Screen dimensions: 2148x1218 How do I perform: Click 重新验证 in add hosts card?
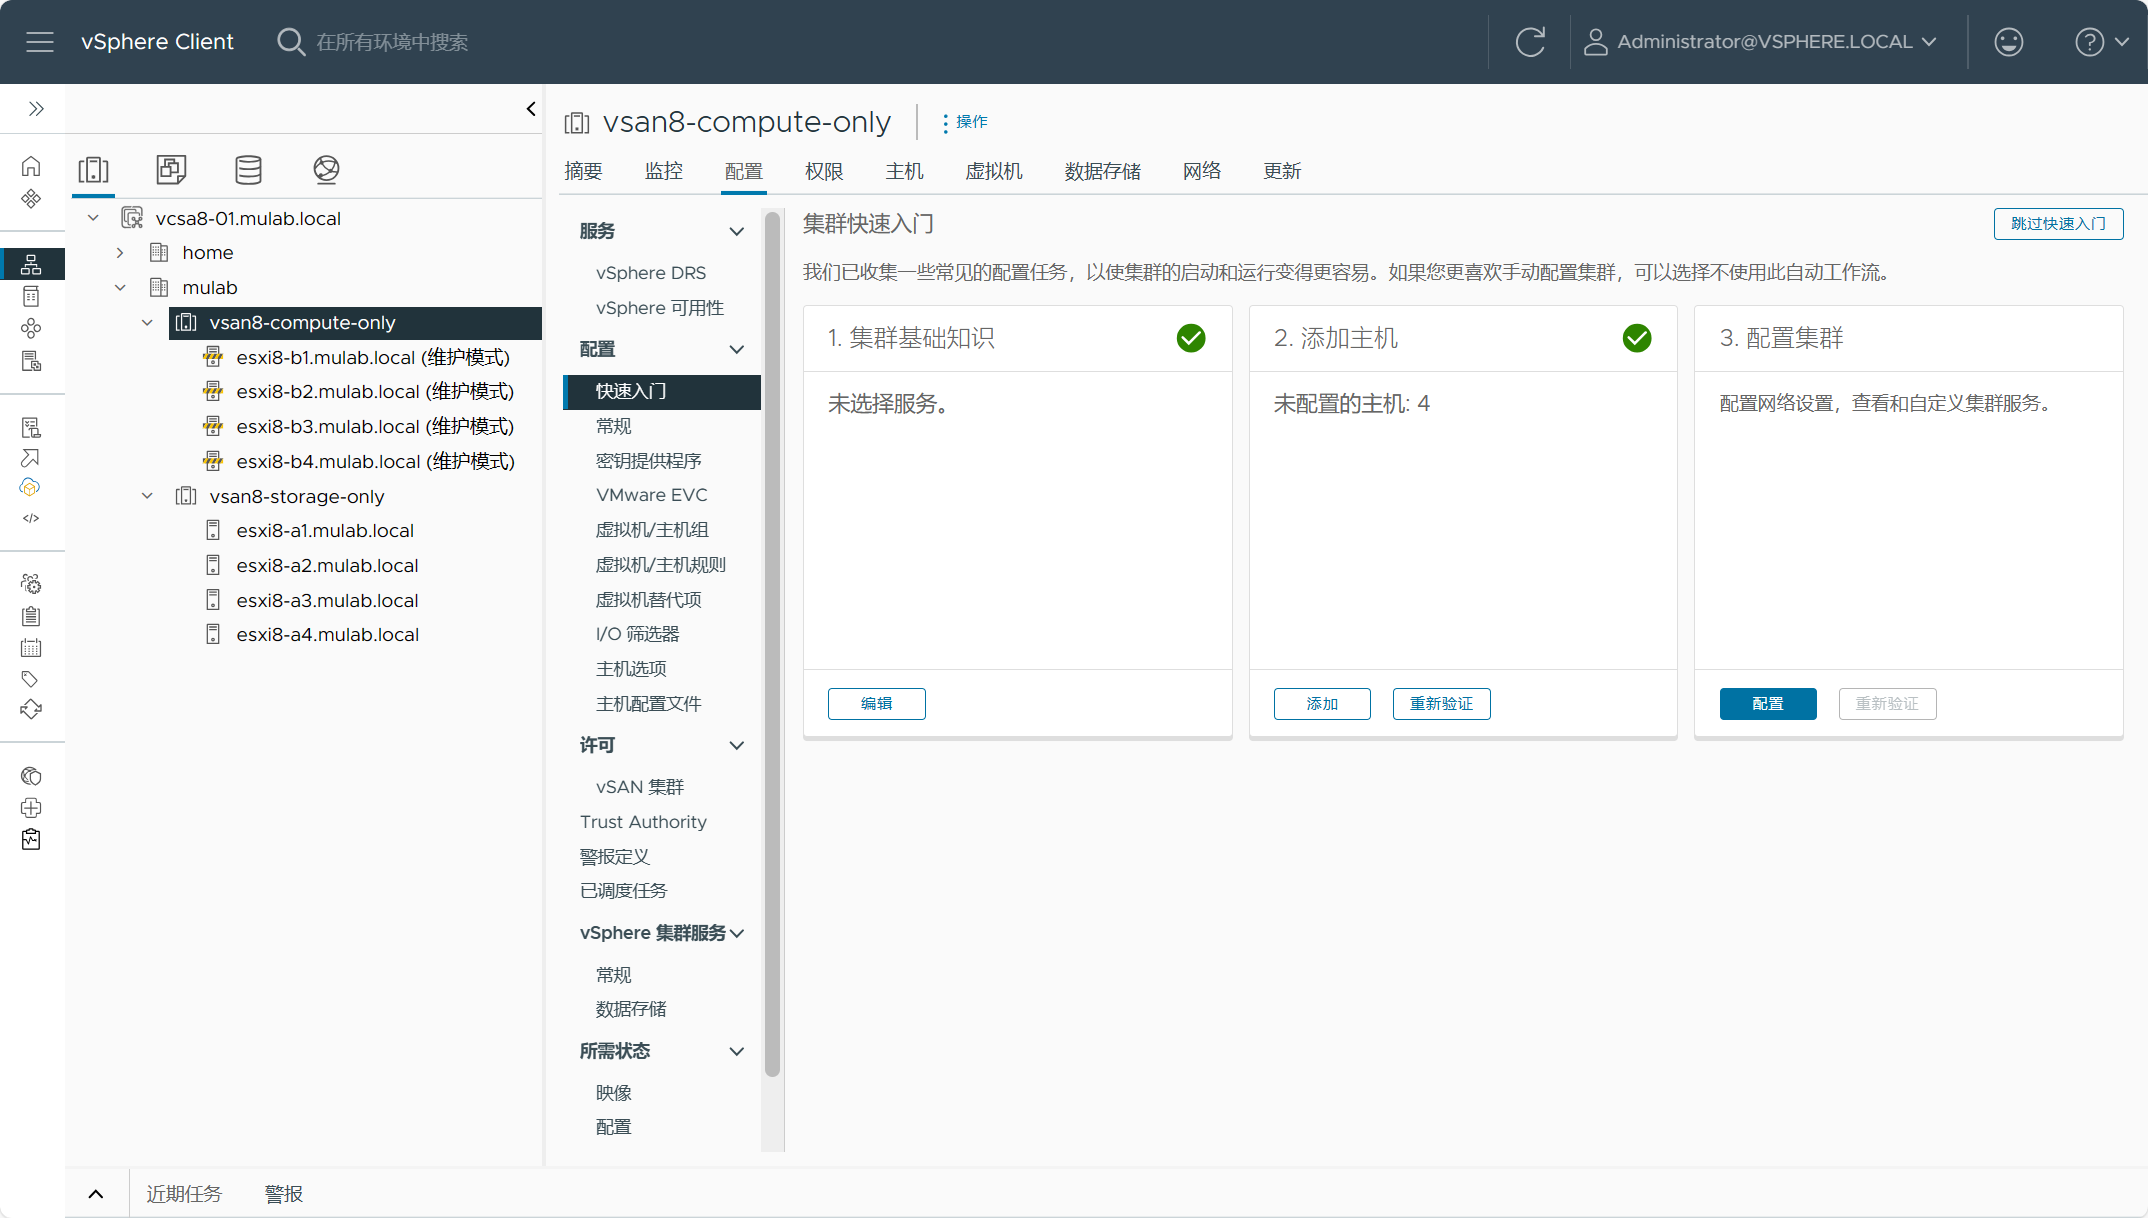pyautogui.click(x=1441, y=704)
